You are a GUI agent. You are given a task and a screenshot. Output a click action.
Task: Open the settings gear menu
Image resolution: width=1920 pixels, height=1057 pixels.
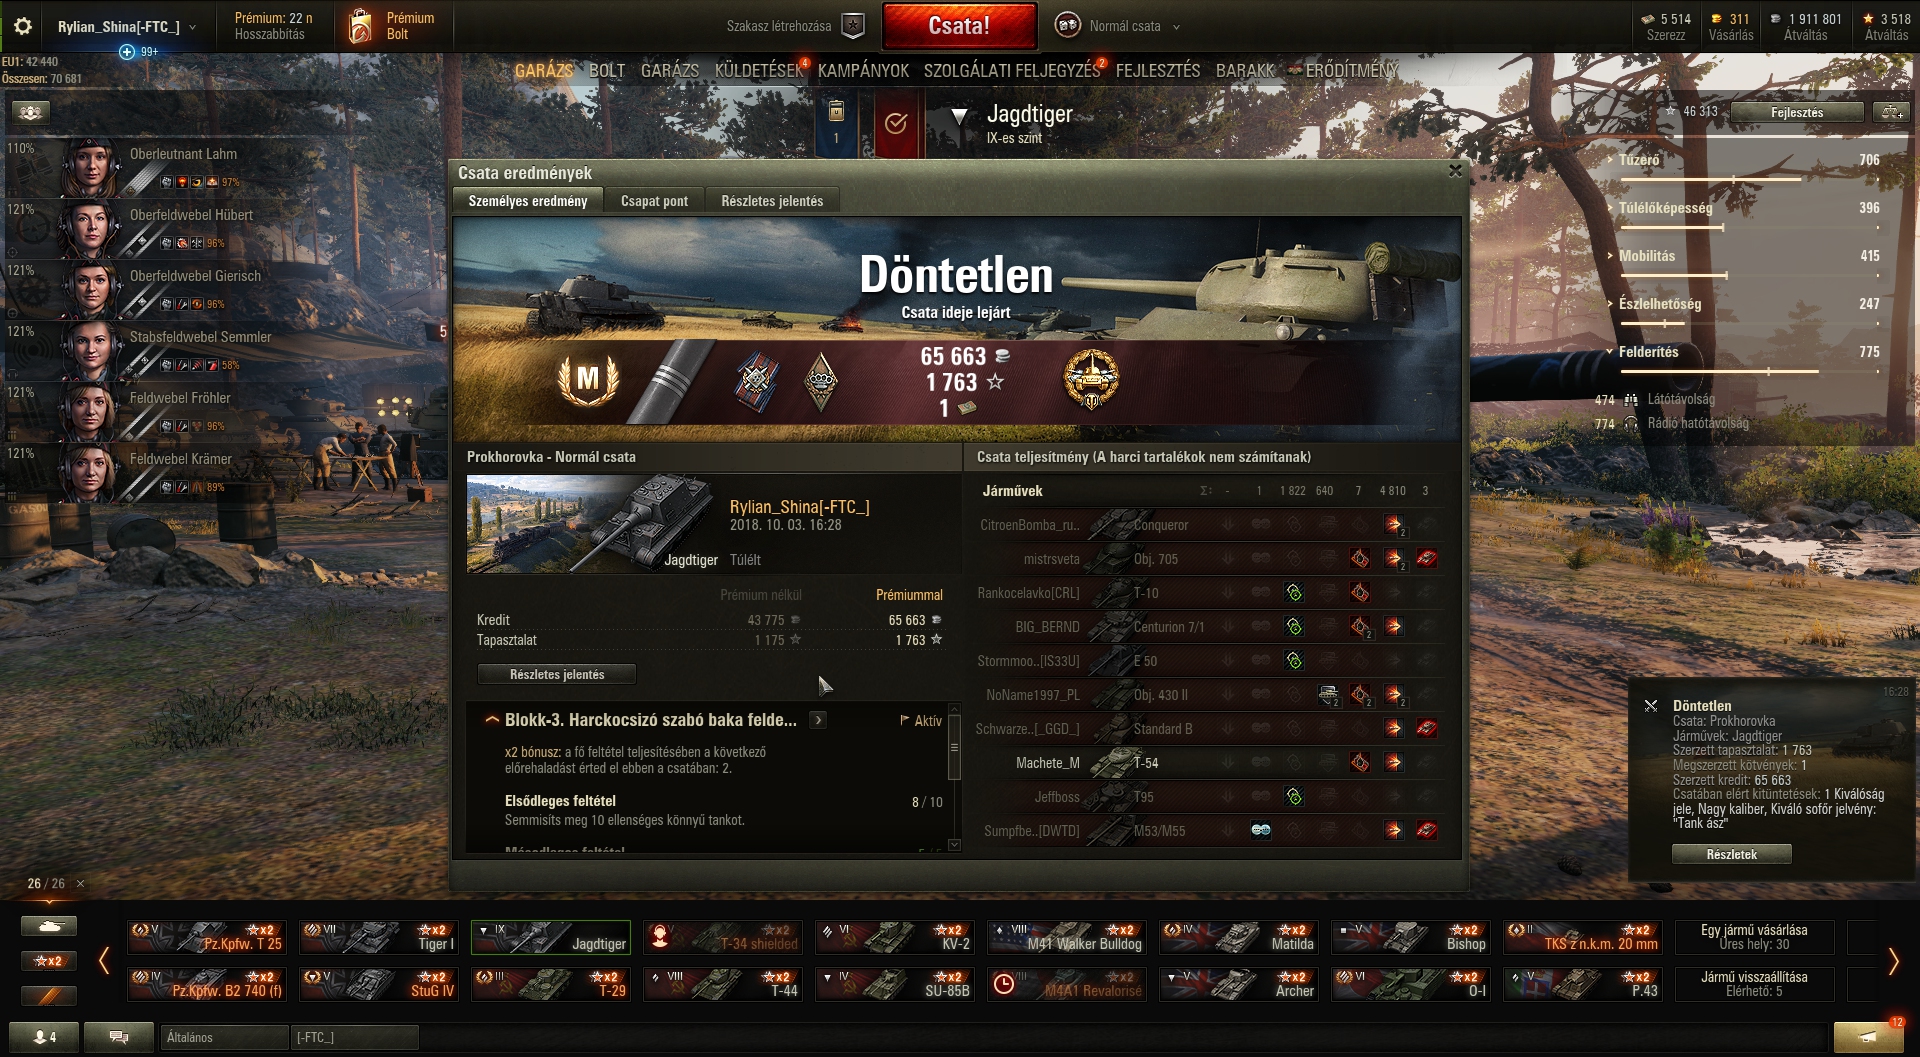tap(22, 27)
